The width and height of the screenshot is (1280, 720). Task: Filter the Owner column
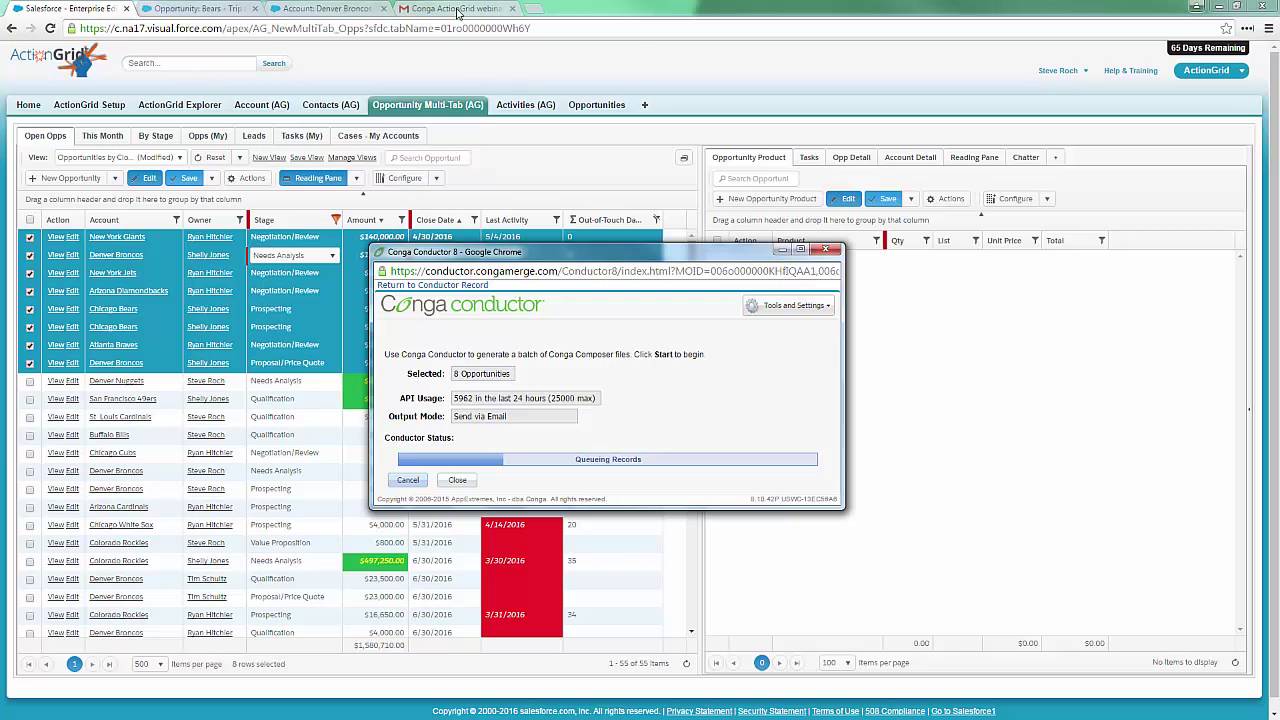(240, 220)
